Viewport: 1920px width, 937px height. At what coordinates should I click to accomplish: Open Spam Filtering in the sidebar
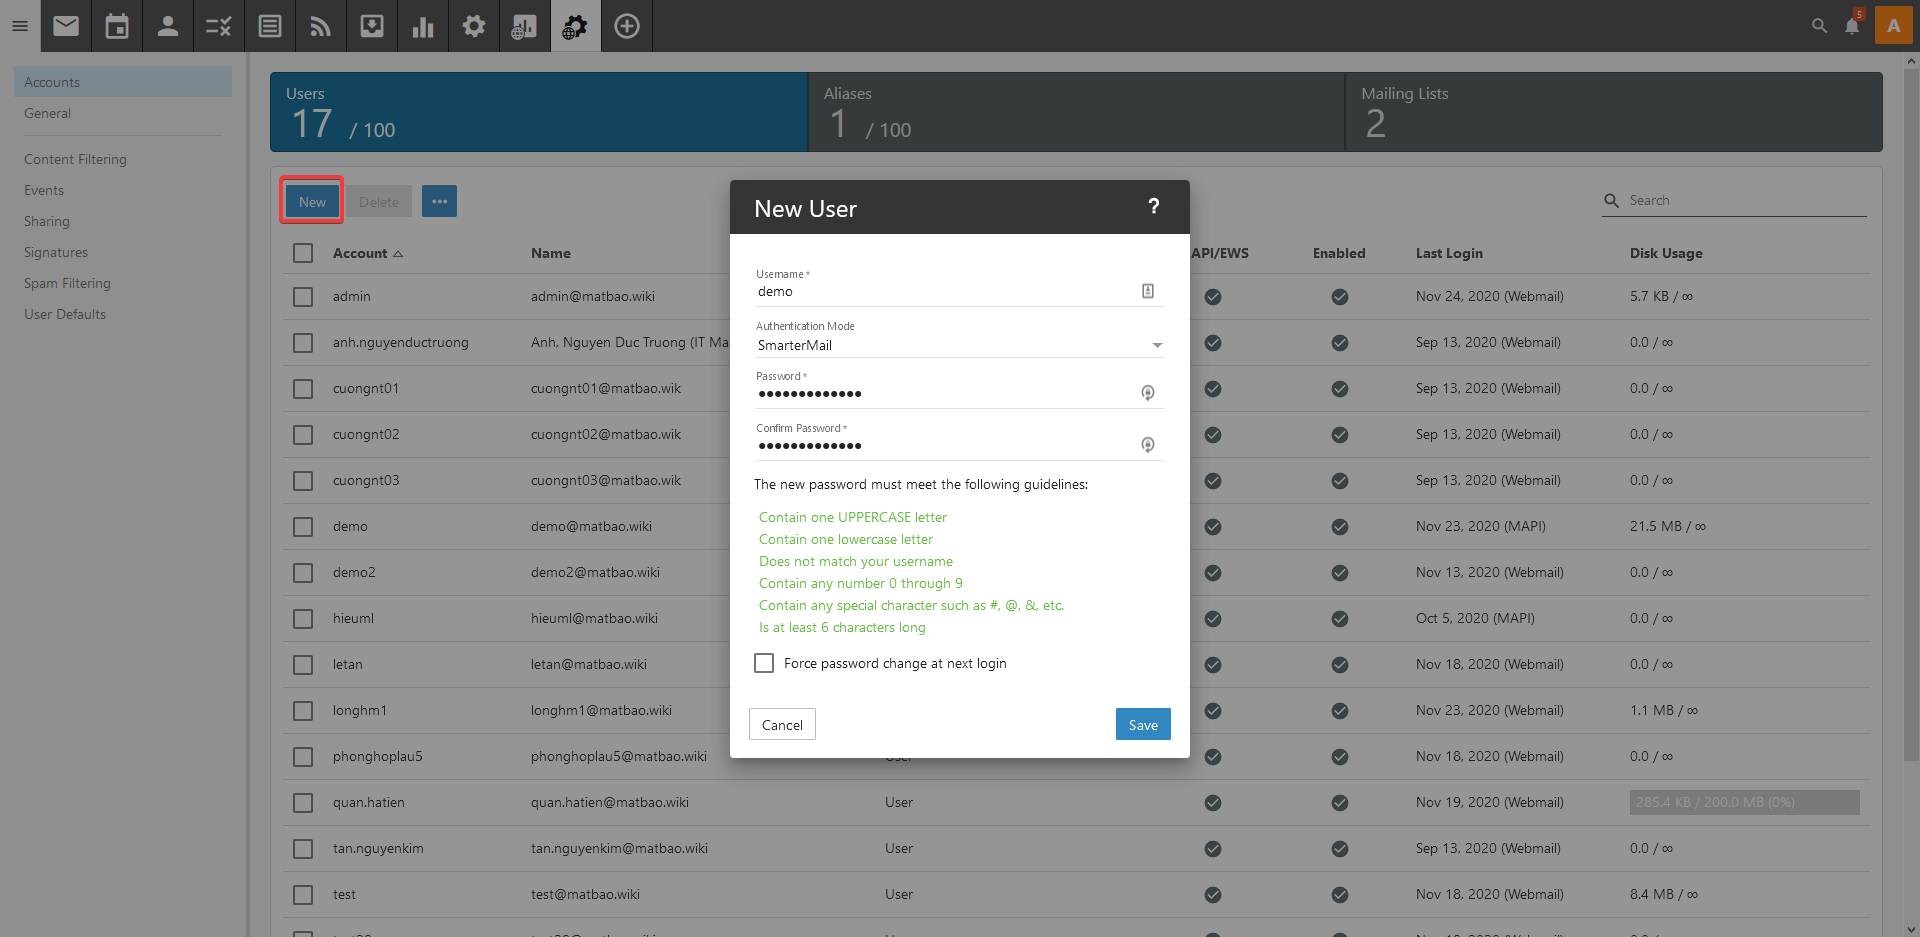pos(67,283)
